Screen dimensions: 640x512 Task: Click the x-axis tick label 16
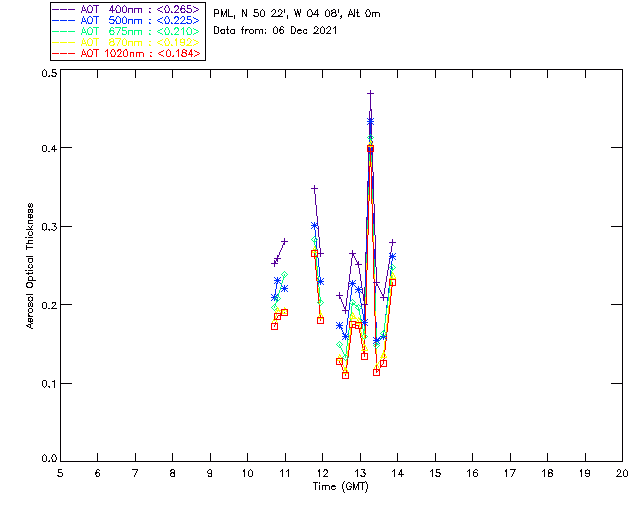pyautogui.click(x=473, y=473)
